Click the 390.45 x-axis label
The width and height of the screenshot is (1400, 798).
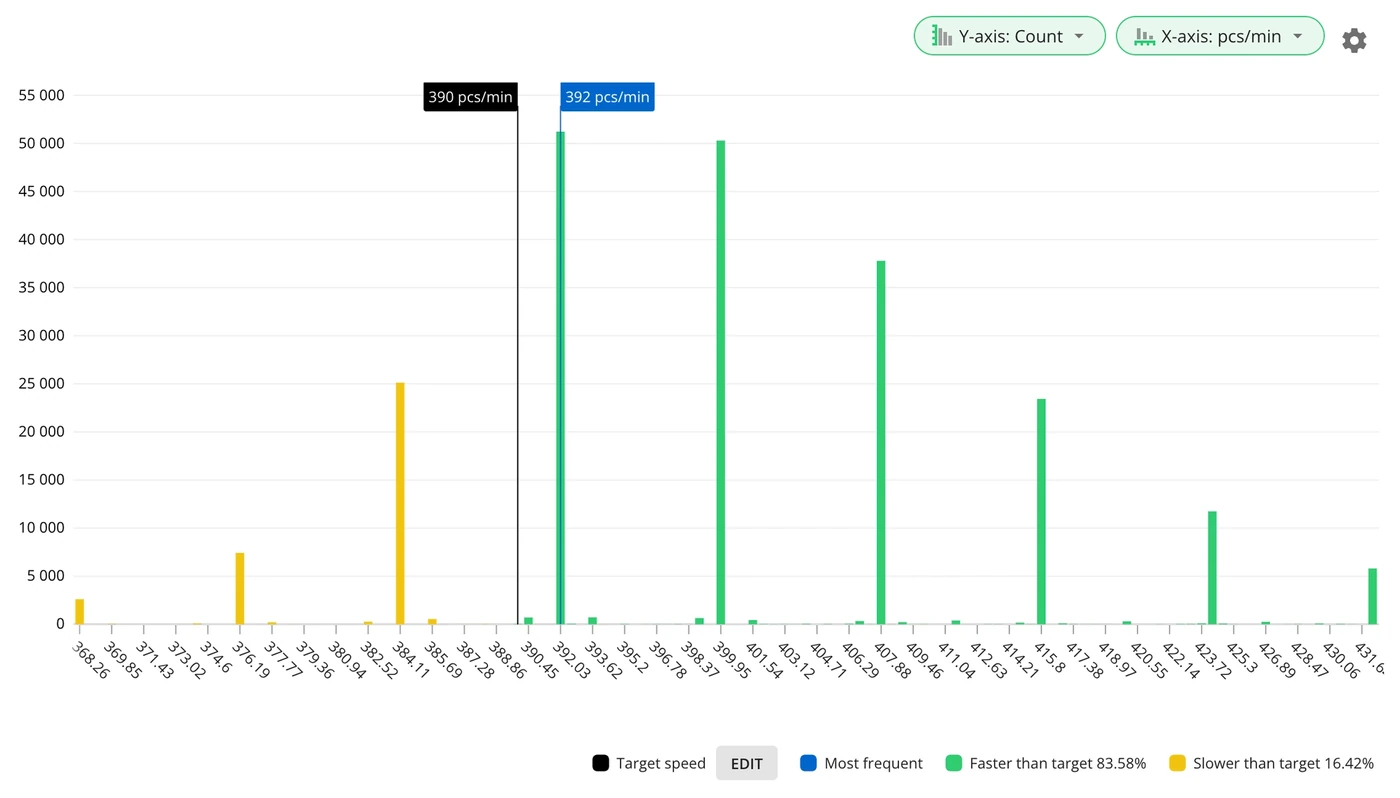point(538,660)
